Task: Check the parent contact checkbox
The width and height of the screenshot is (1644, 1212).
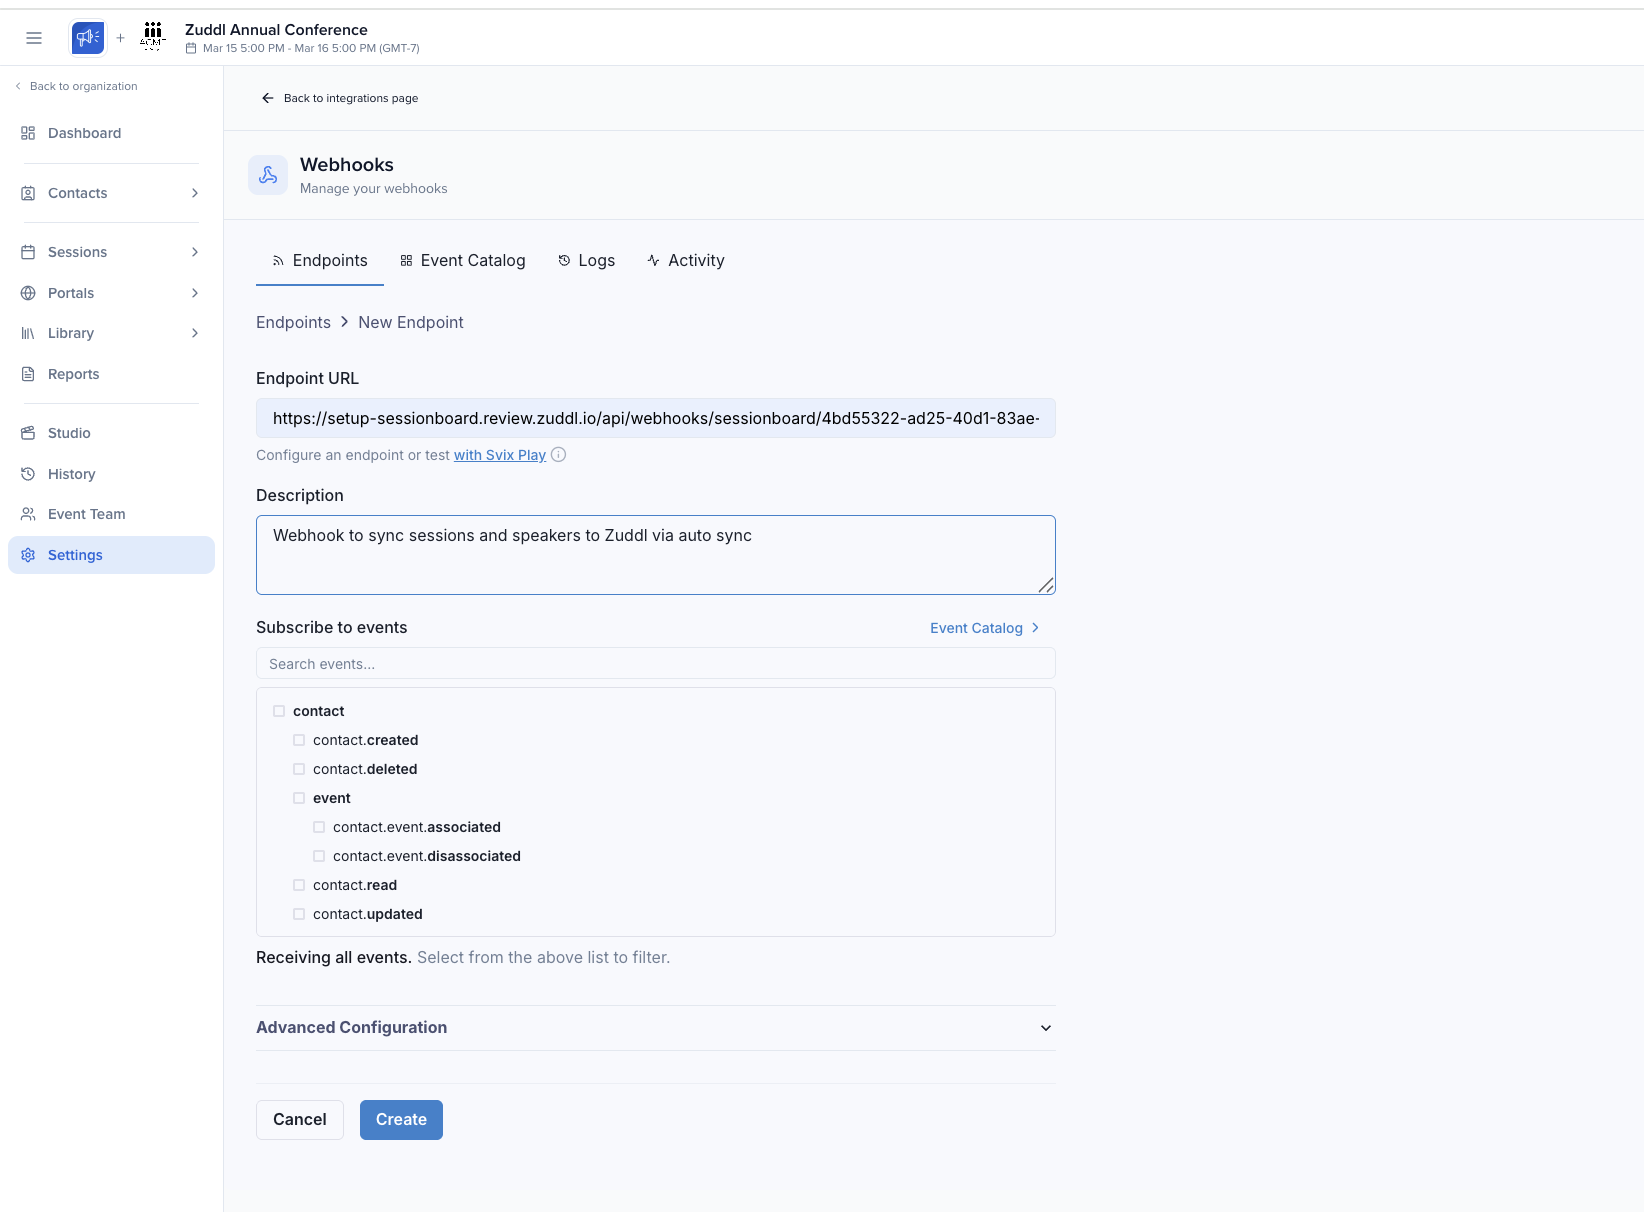Action: [279, 711]
